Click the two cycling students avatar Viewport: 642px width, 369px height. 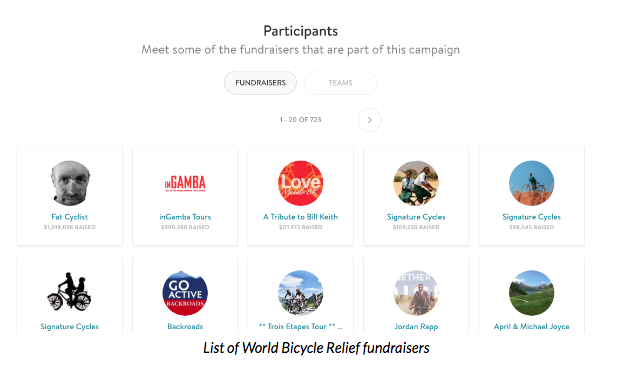416,183
